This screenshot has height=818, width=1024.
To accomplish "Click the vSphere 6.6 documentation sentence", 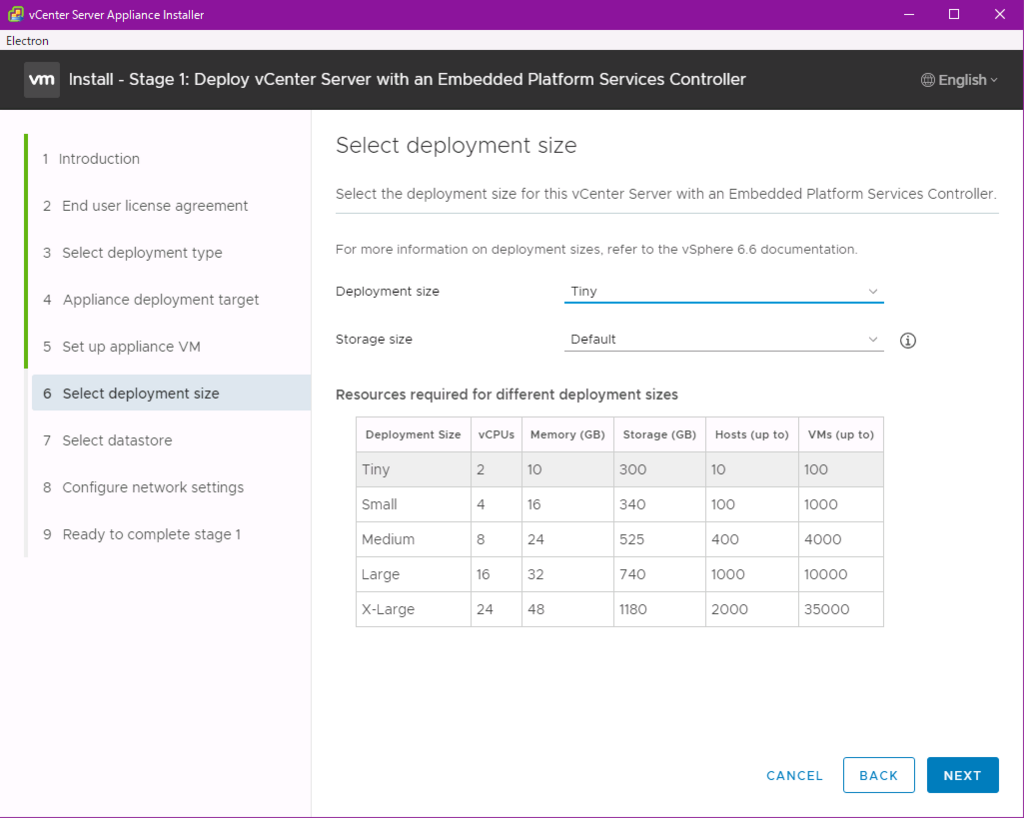I will coord(596,249).
